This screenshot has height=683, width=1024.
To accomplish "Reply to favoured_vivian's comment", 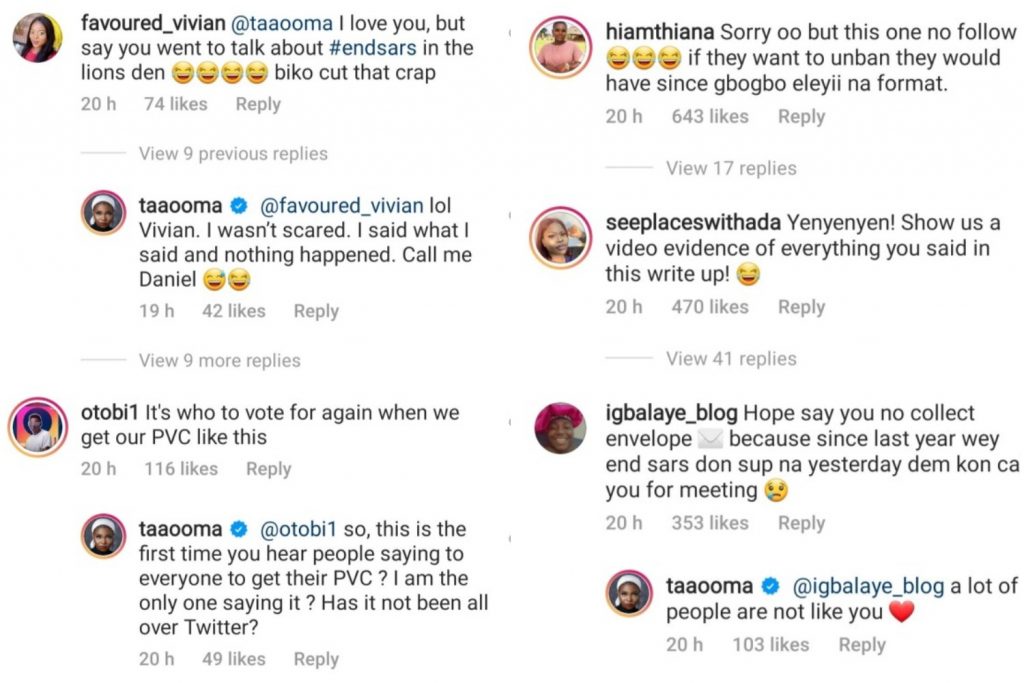I will tap(258, 104).
